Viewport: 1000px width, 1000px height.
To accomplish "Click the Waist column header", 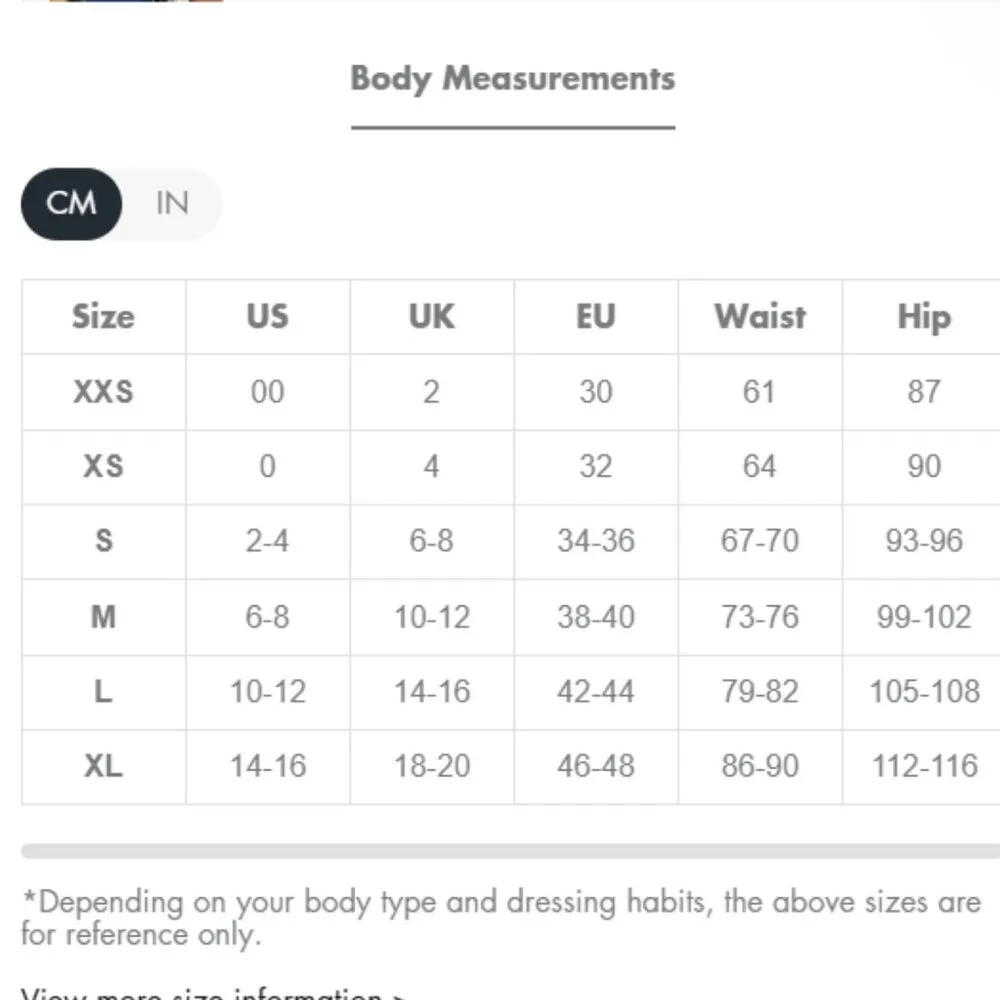I will coord(760,317).
